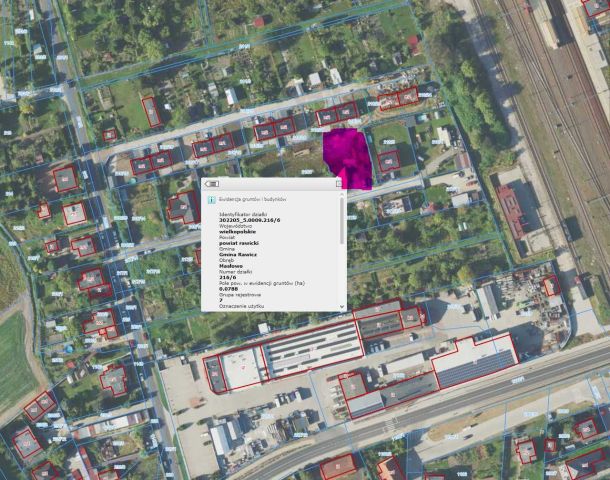The image size is (610, 480).
Task: Click the magenta highlighted parcel on map
Action: 348,156
